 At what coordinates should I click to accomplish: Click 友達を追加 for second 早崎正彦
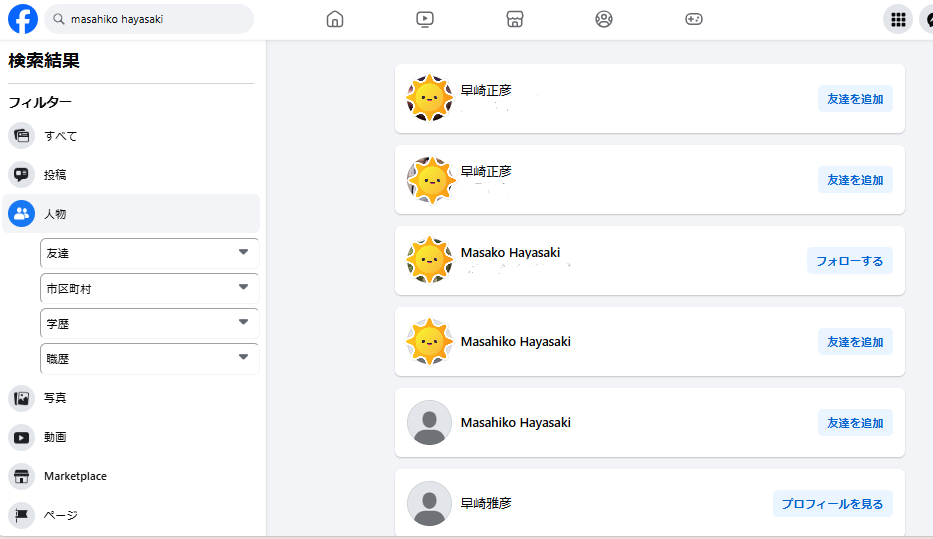click(x=855, y=180)
